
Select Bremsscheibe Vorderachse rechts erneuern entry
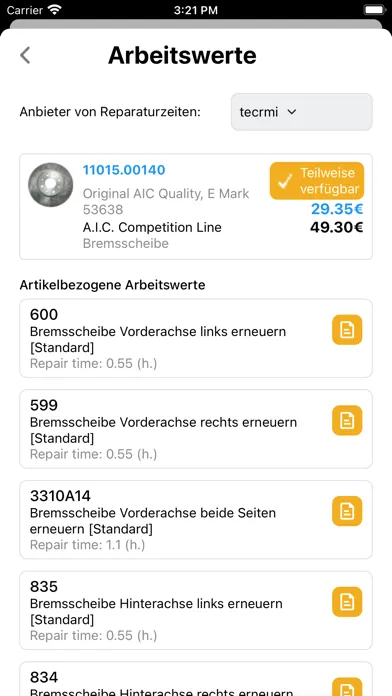coord(196,429)
